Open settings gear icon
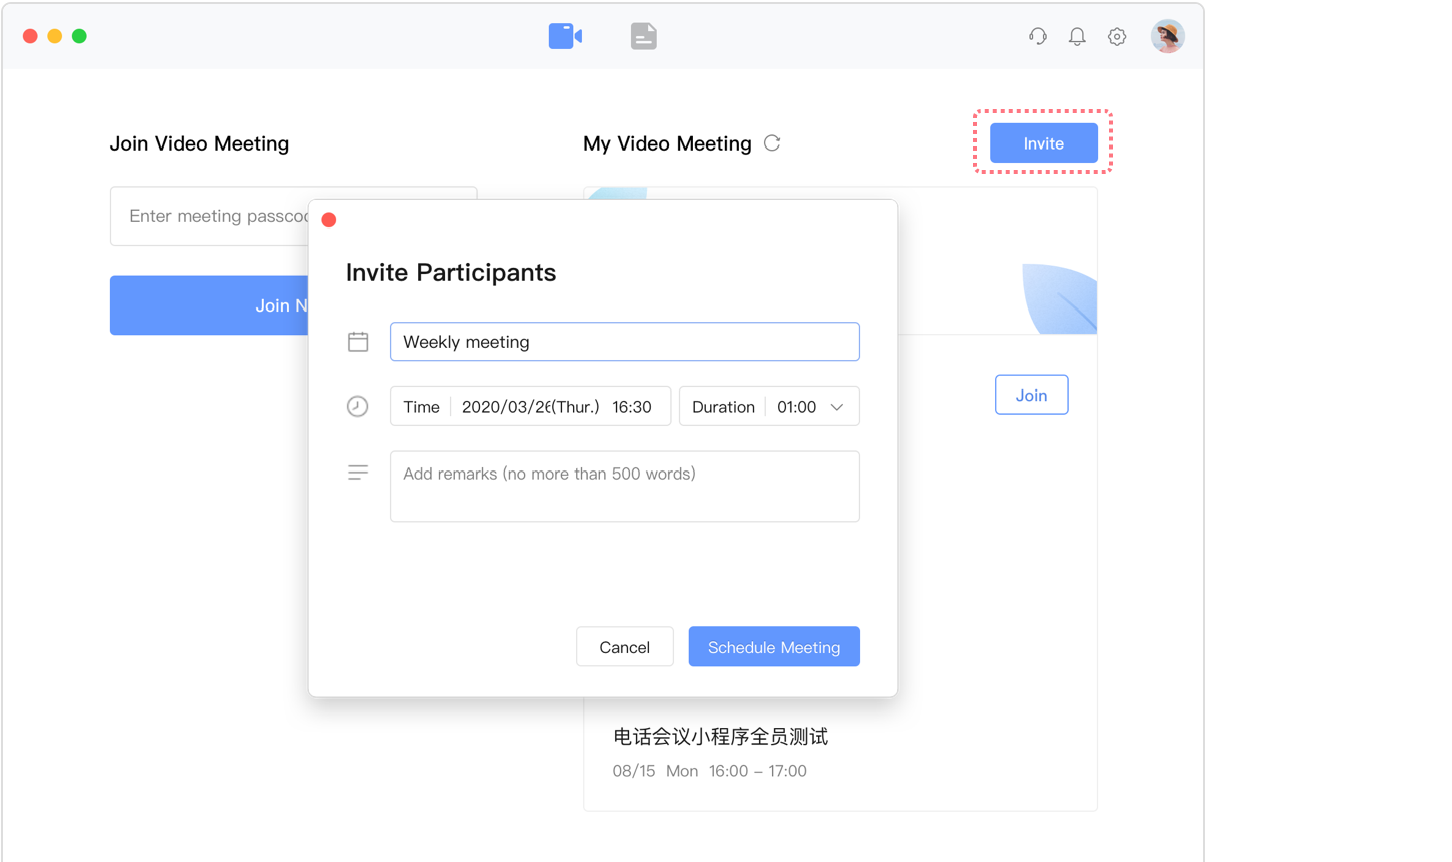This screenshot has width=1452, height=862. click(x=1117, y=37)
